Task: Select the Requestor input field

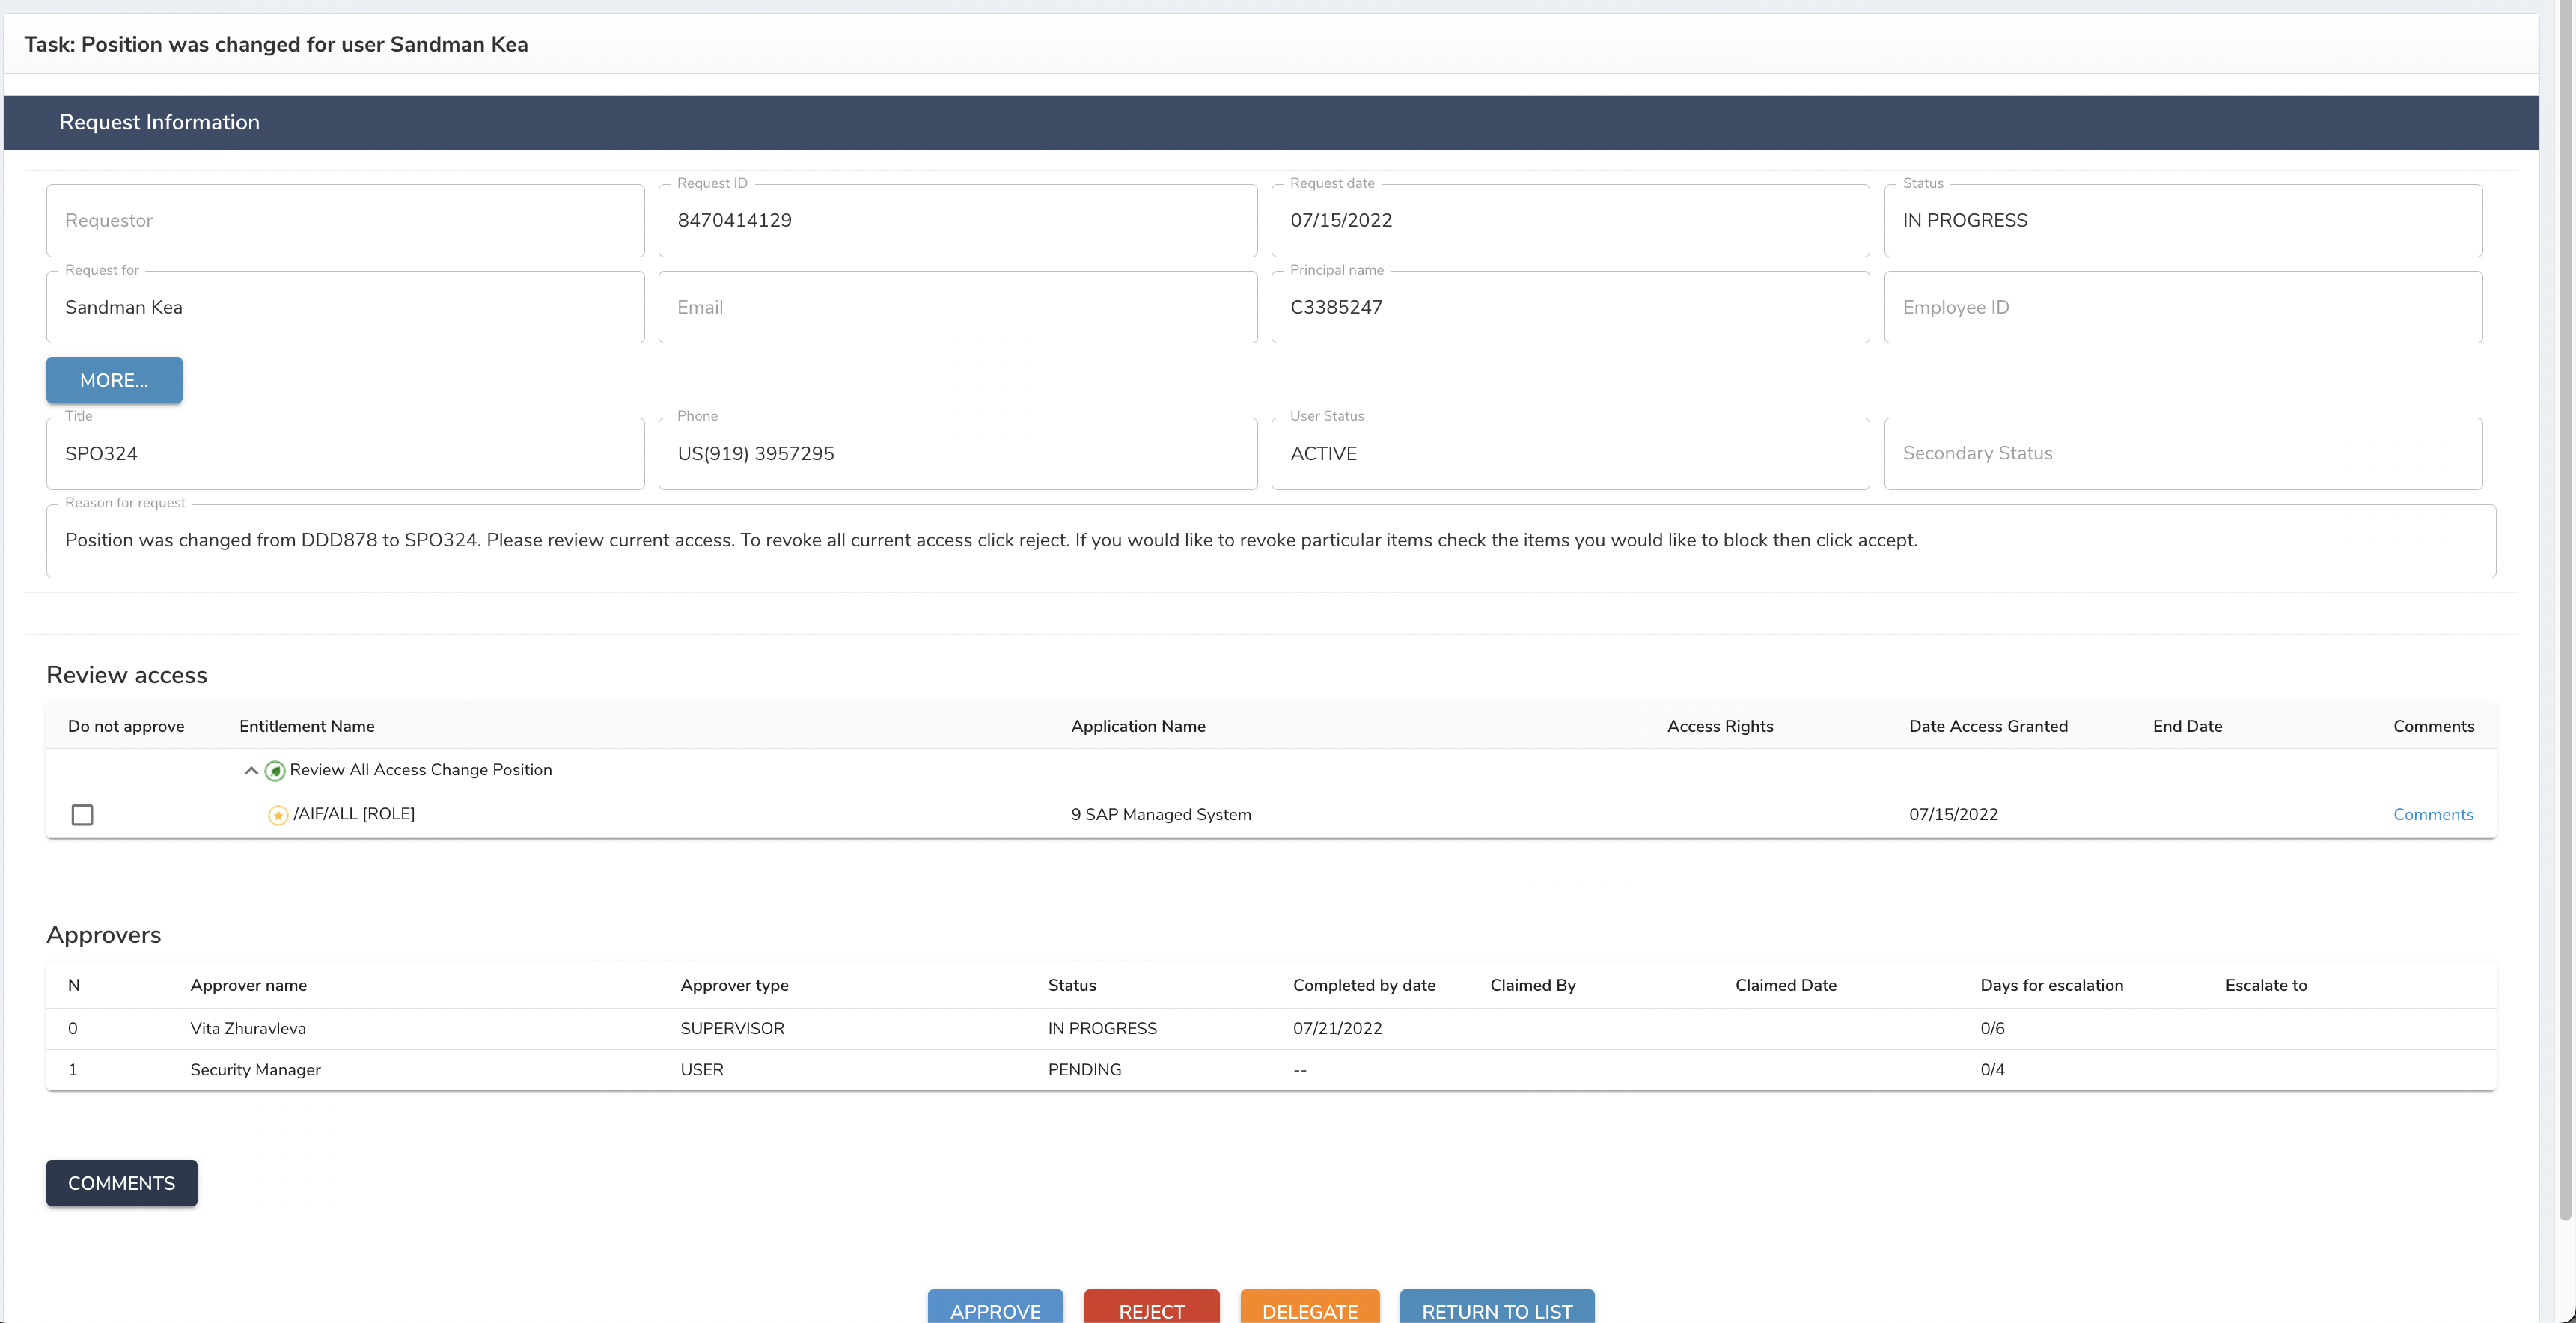Action: pyautogui.click(x=344, y=221)
